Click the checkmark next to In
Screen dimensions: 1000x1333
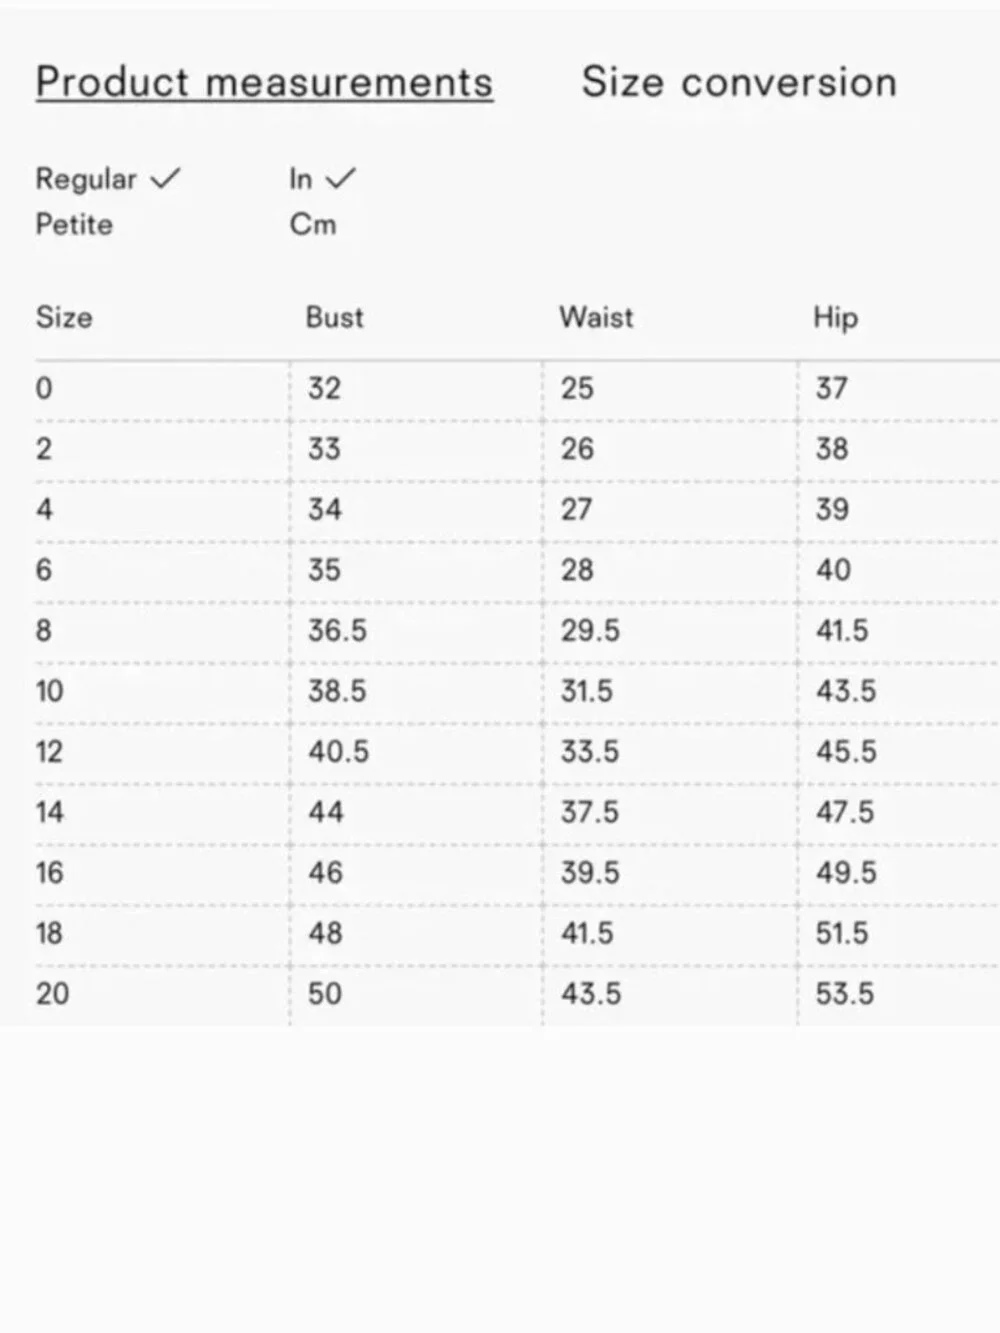[341, 178]
